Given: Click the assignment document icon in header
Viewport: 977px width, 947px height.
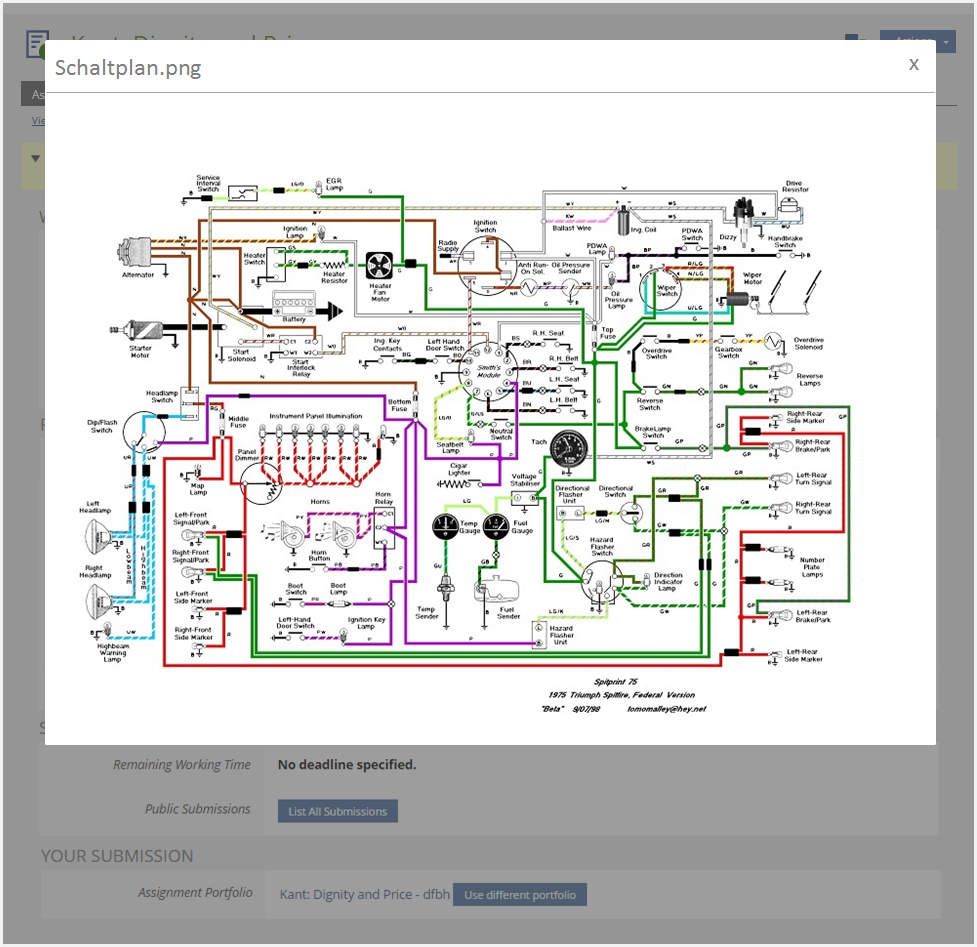Looking at the screenshot, I should click(x=37, y=44).
